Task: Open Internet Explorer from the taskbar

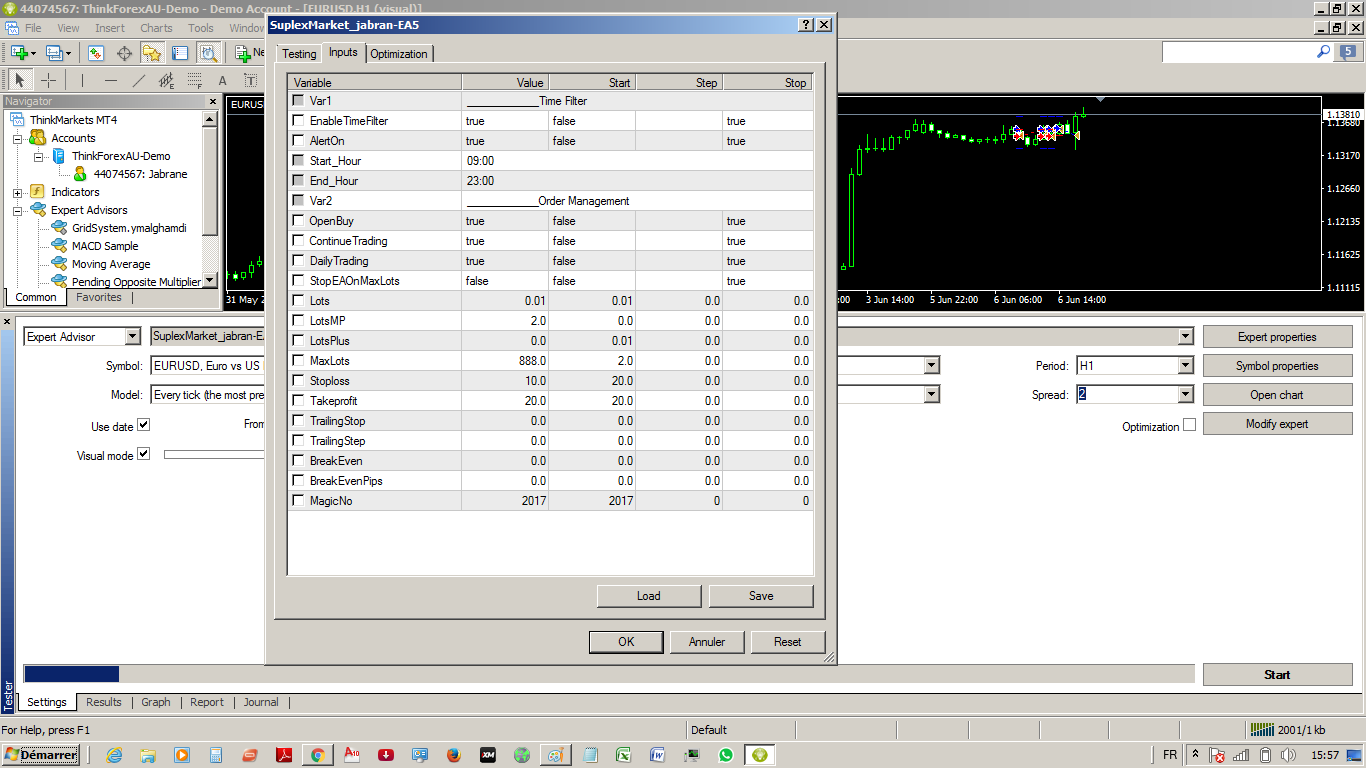Action: pyautogui.click(x=114, y=755)
